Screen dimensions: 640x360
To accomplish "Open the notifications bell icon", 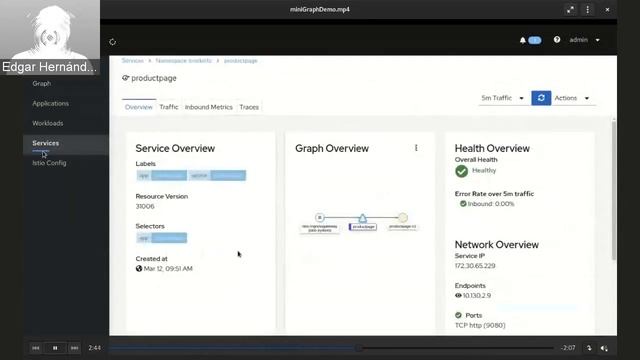I will click(522, 40).
